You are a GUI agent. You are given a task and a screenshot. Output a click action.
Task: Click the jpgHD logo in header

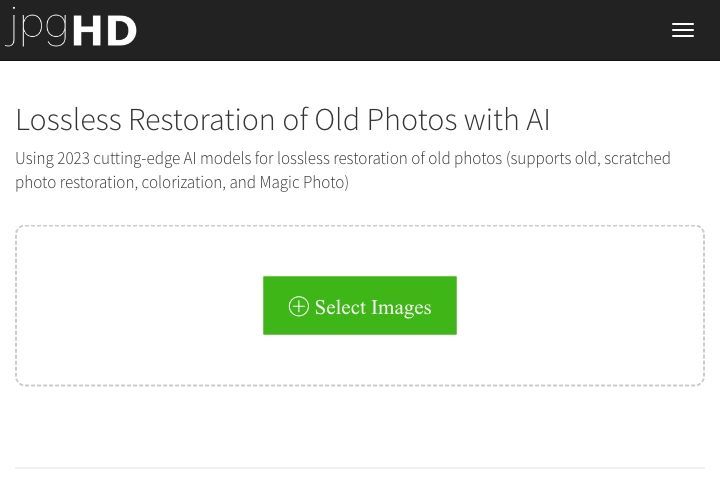click(71, 28)
